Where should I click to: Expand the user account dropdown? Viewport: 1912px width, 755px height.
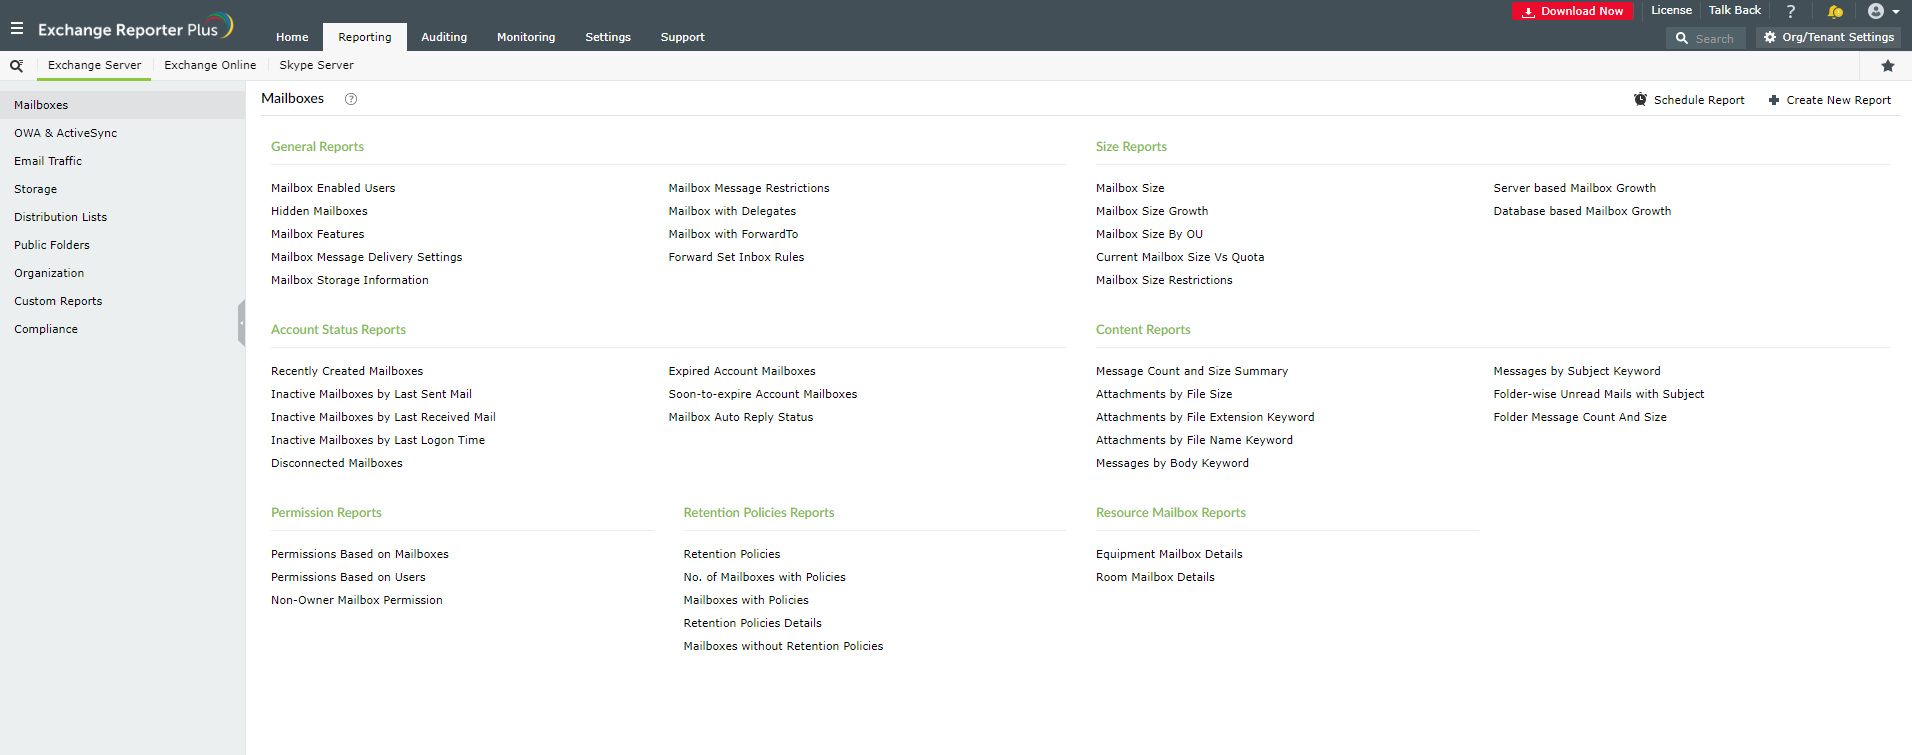coord(1883,12)
